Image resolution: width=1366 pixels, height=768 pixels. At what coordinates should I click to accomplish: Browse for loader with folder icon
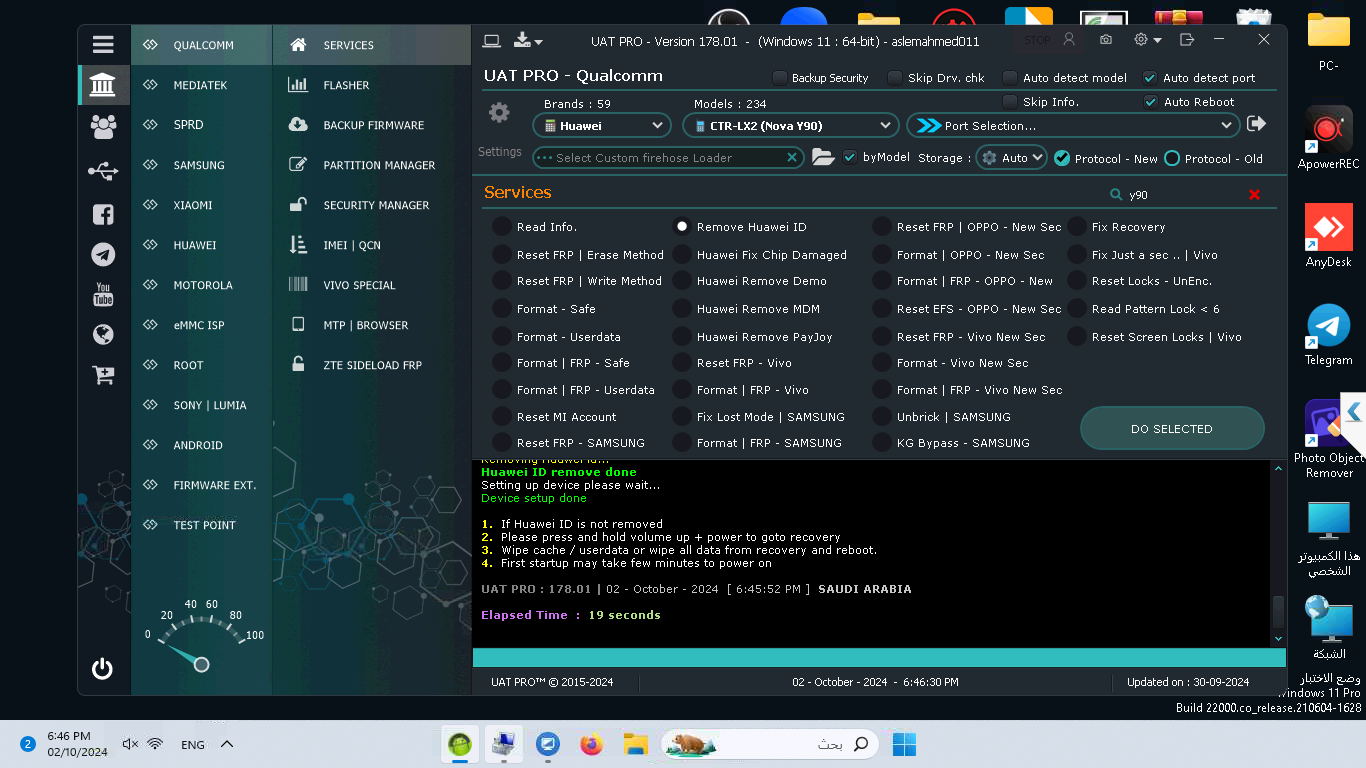[822, 157]
